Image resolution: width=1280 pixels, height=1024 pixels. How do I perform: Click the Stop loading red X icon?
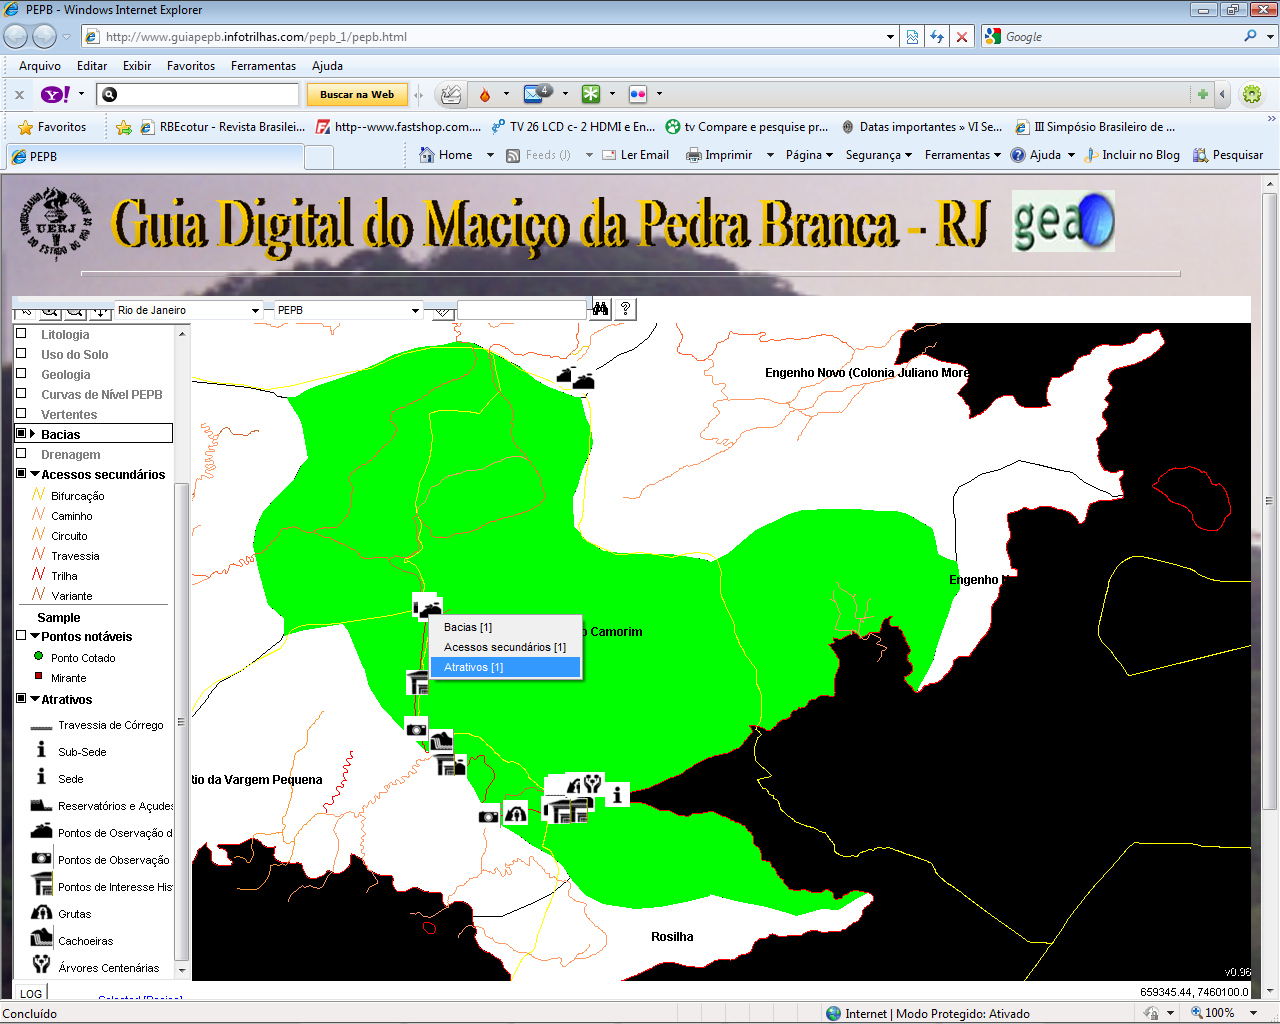(962, 37)
